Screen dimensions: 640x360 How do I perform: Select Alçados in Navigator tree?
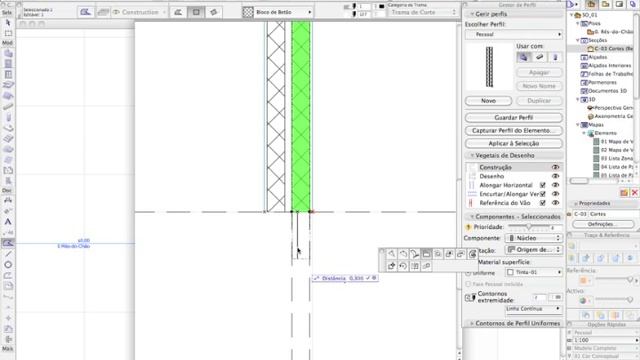pos(598,57)
